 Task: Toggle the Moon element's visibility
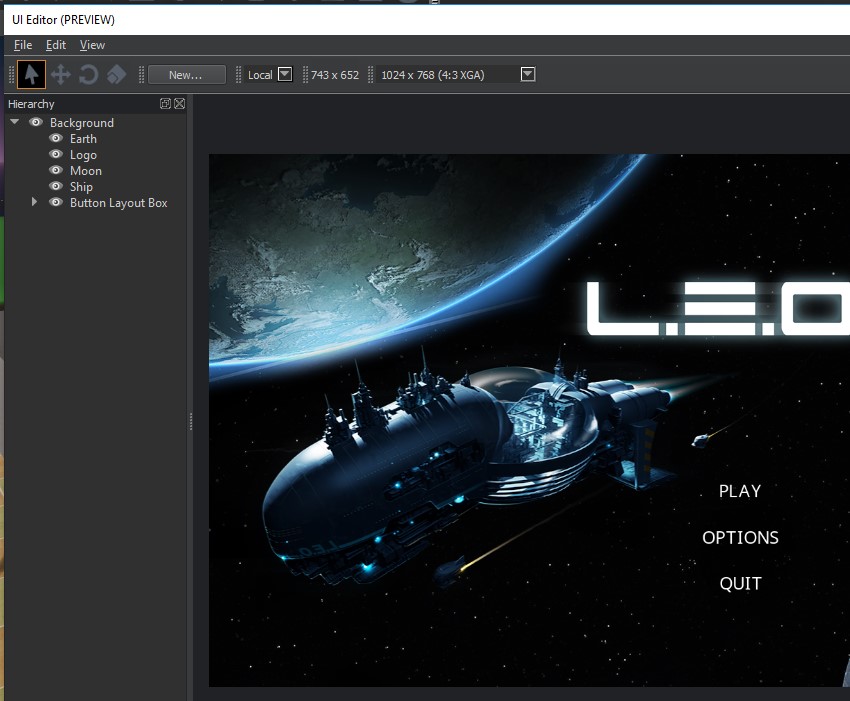[x=55, y=170]
